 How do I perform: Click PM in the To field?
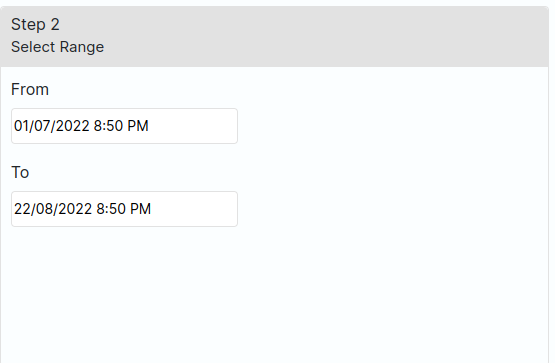pyautogui.click(x=138, y=209)
